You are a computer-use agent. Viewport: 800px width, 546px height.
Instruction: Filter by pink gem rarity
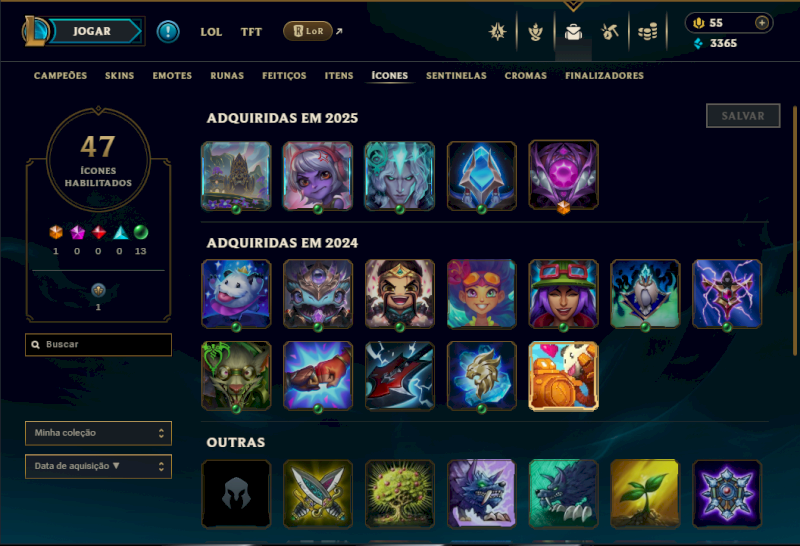(x=78, y=233)
